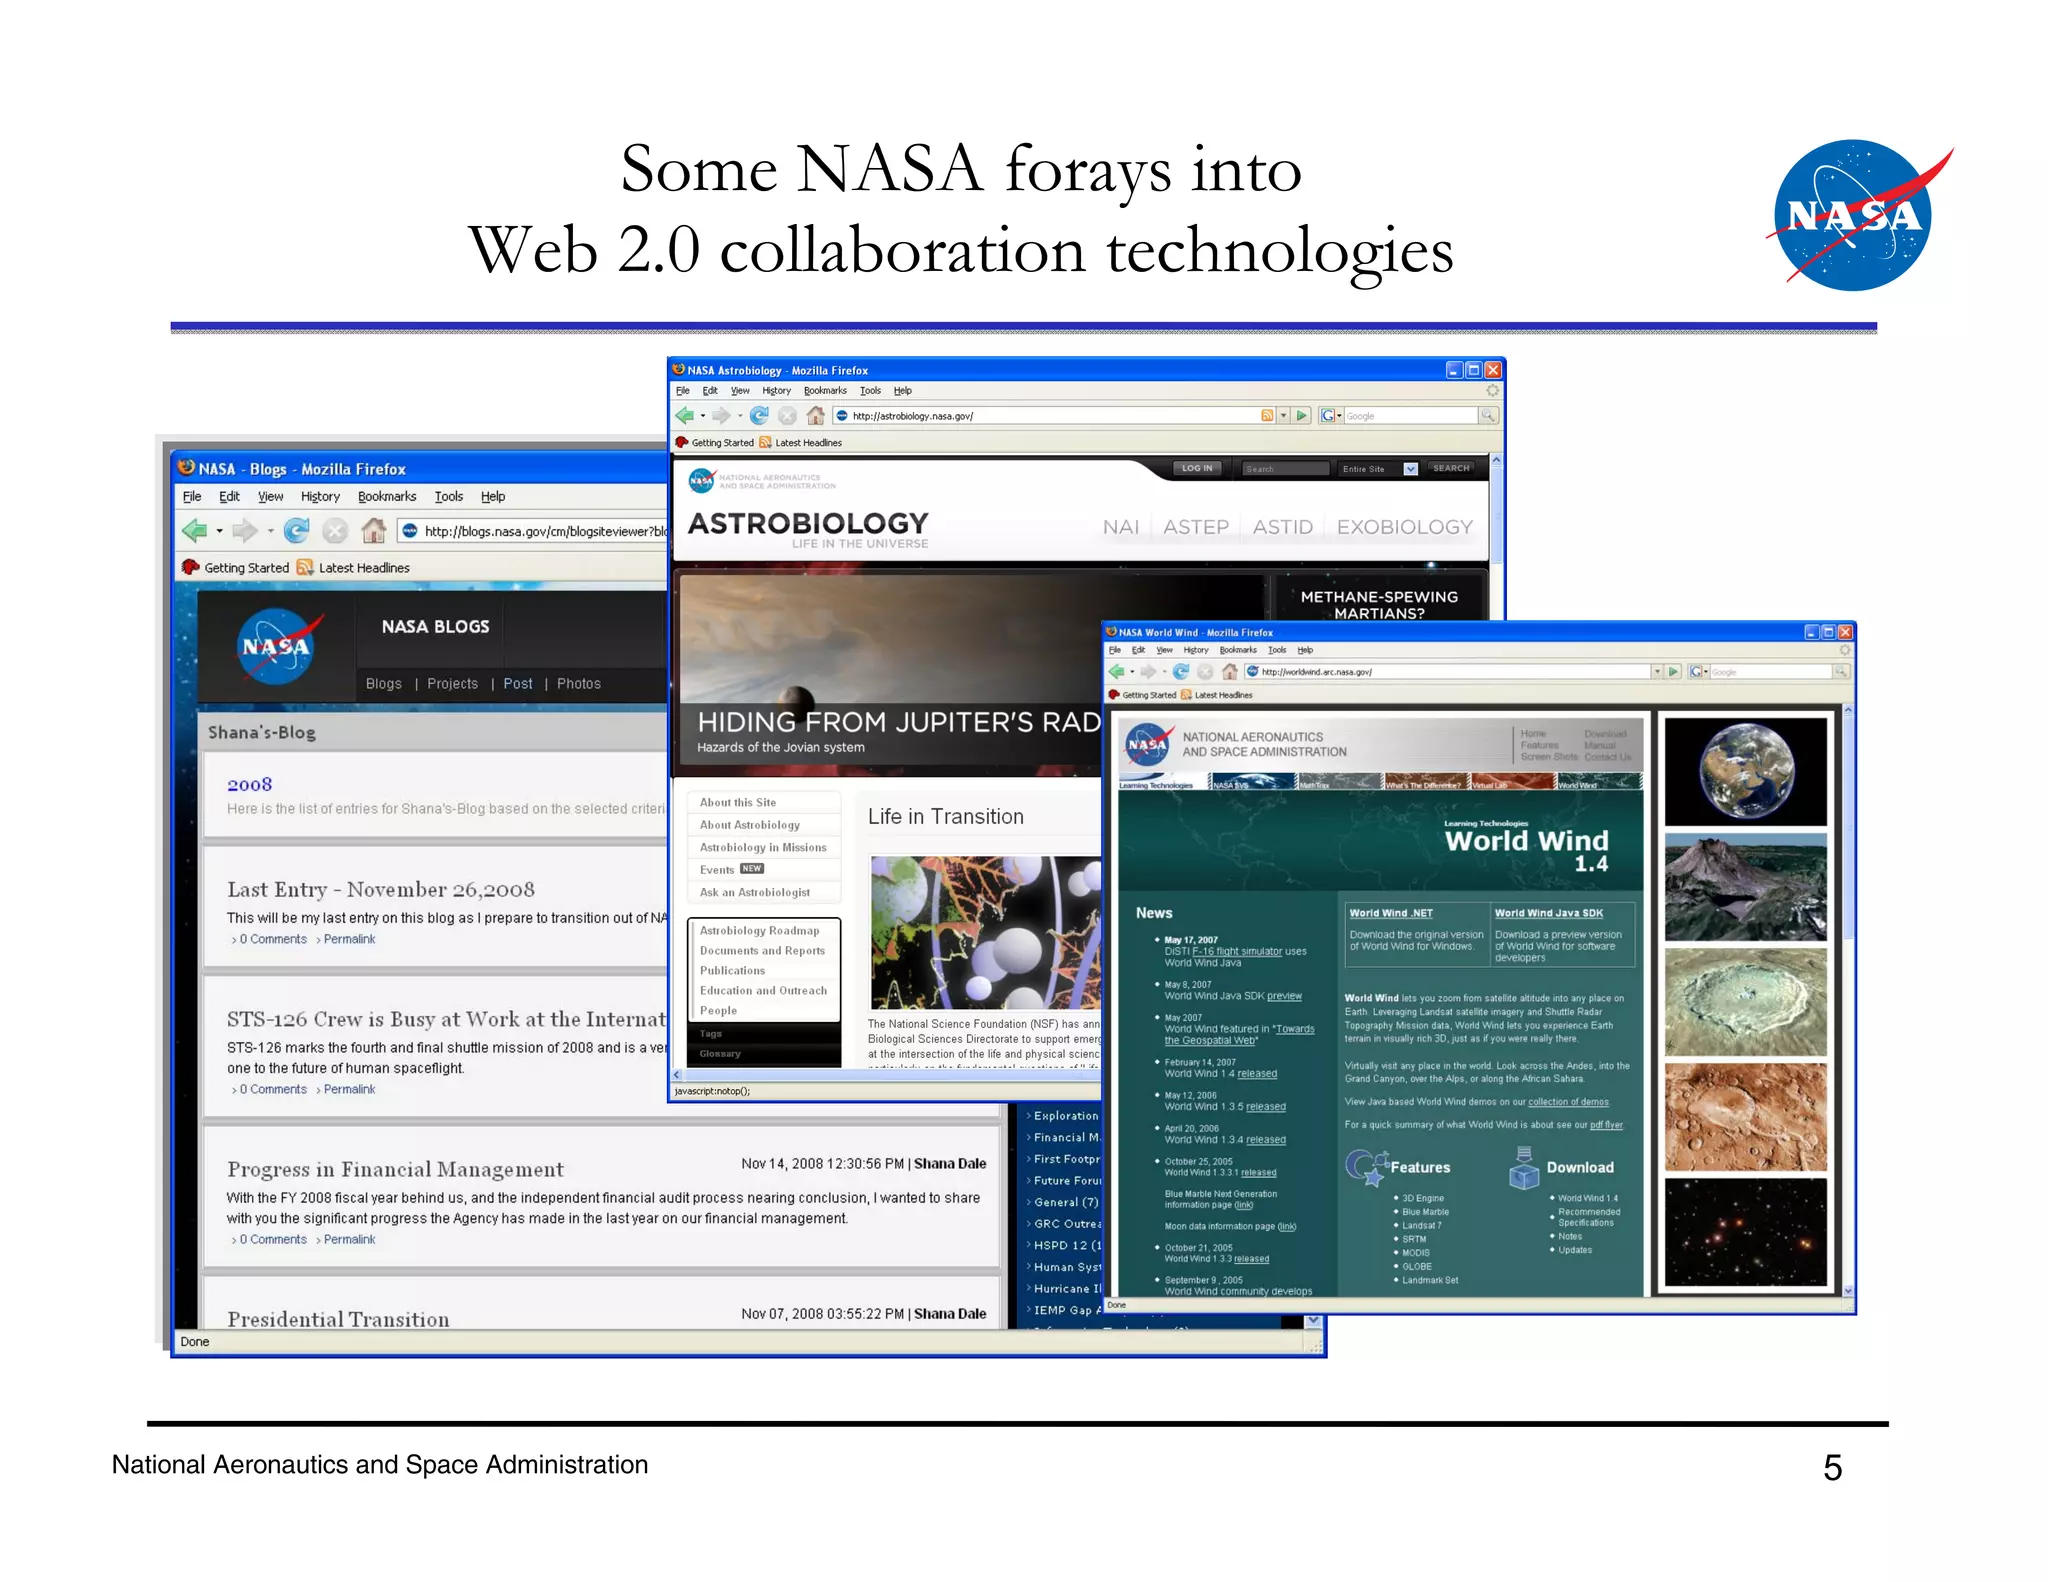Open Back history dropdown in Astrobiology window
This screenshot has height=1582, width=2048.
(x=702, y=416)
